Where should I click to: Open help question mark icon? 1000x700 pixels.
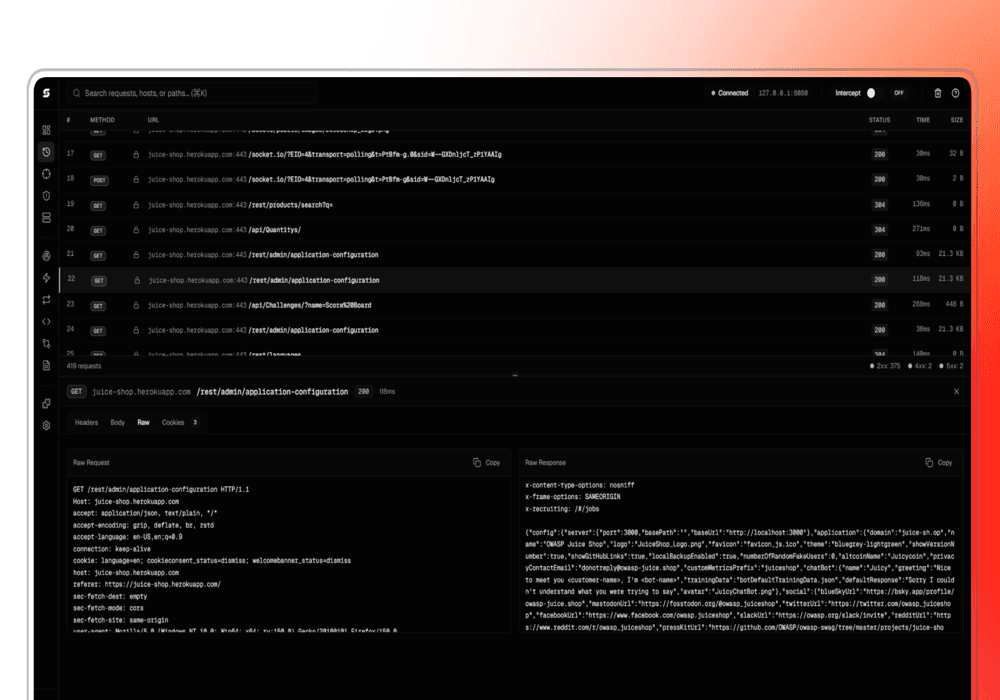[955, 93]
